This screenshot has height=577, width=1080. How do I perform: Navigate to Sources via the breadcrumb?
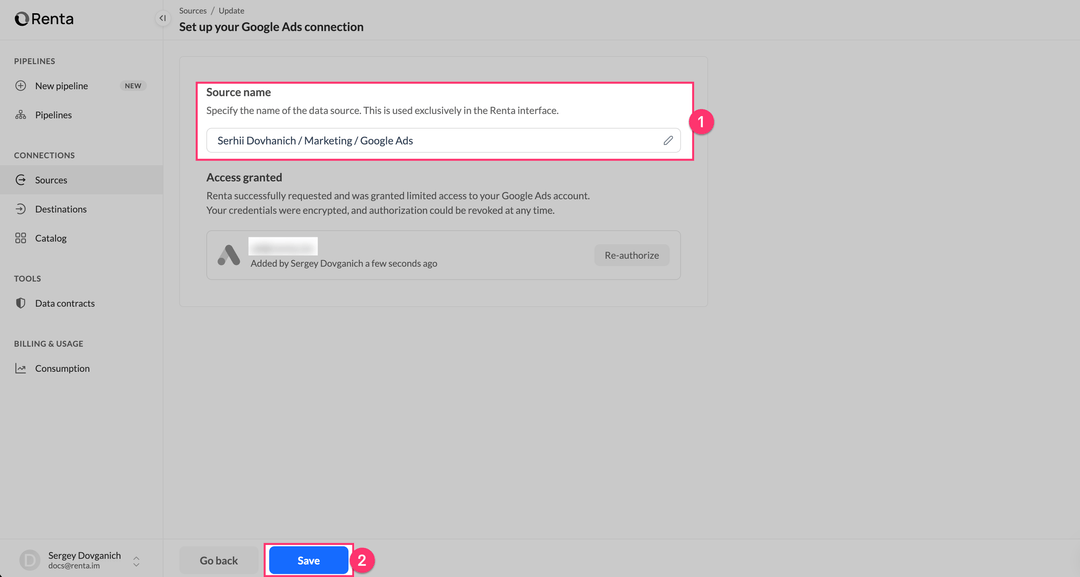tap(192, 10)
